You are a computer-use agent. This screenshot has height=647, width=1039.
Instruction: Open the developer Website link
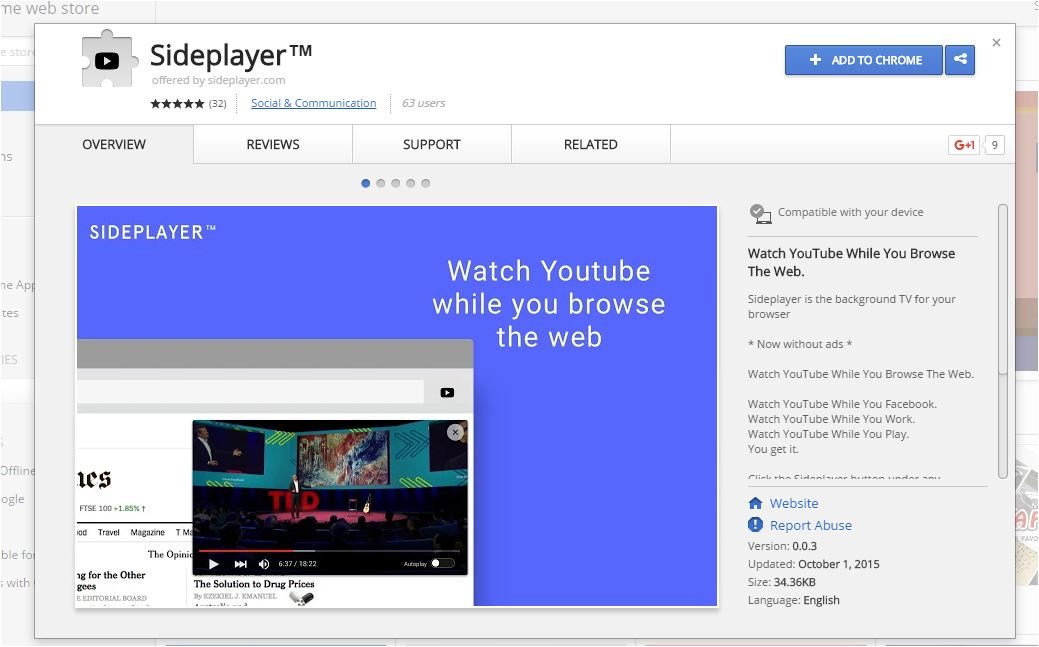pos(794,503)
